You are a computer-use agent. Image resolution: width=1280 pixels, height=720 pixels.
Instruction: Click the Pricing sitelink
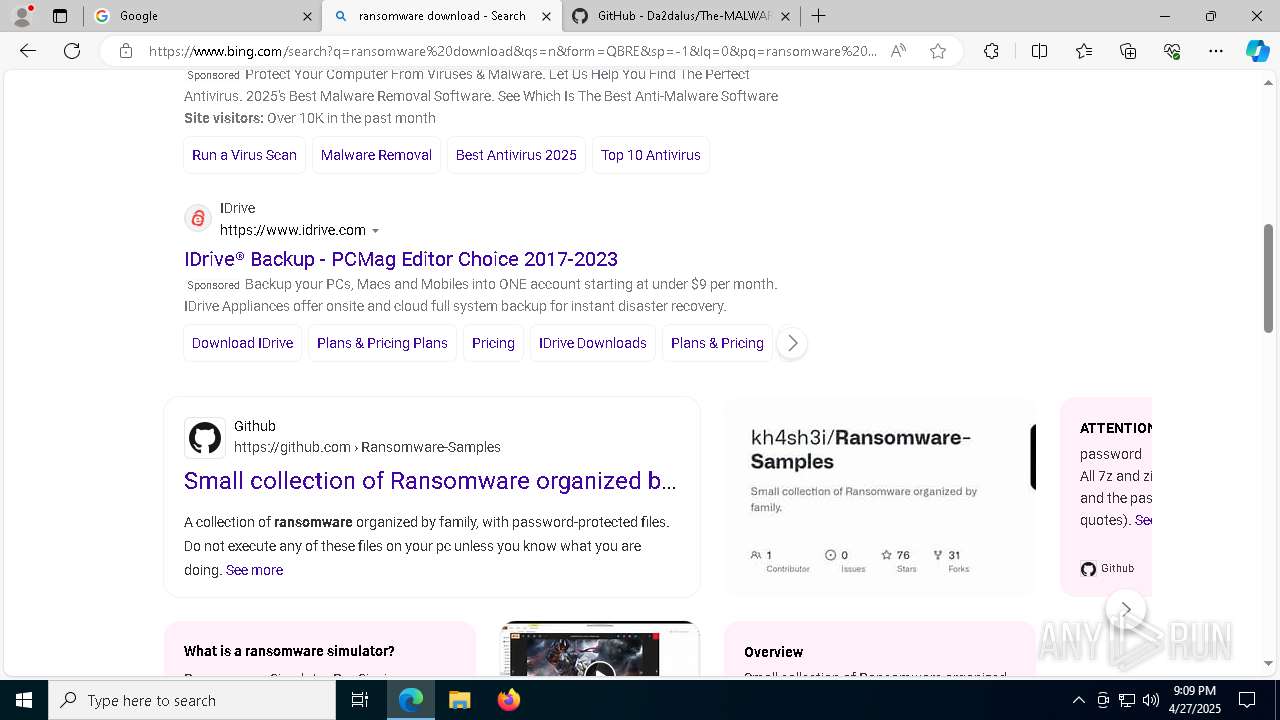(493, 343)
